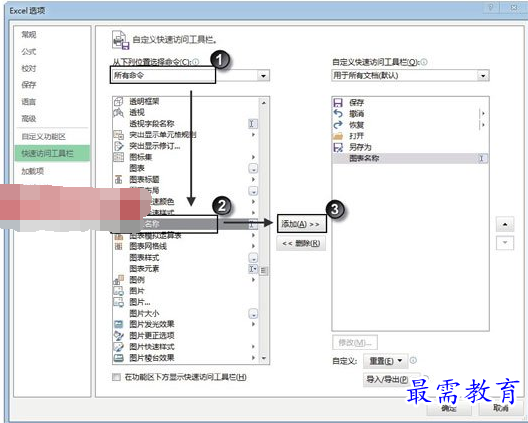Click the 图片棱台效果 icon
This screenshot has height=423, width=528.
118,358
